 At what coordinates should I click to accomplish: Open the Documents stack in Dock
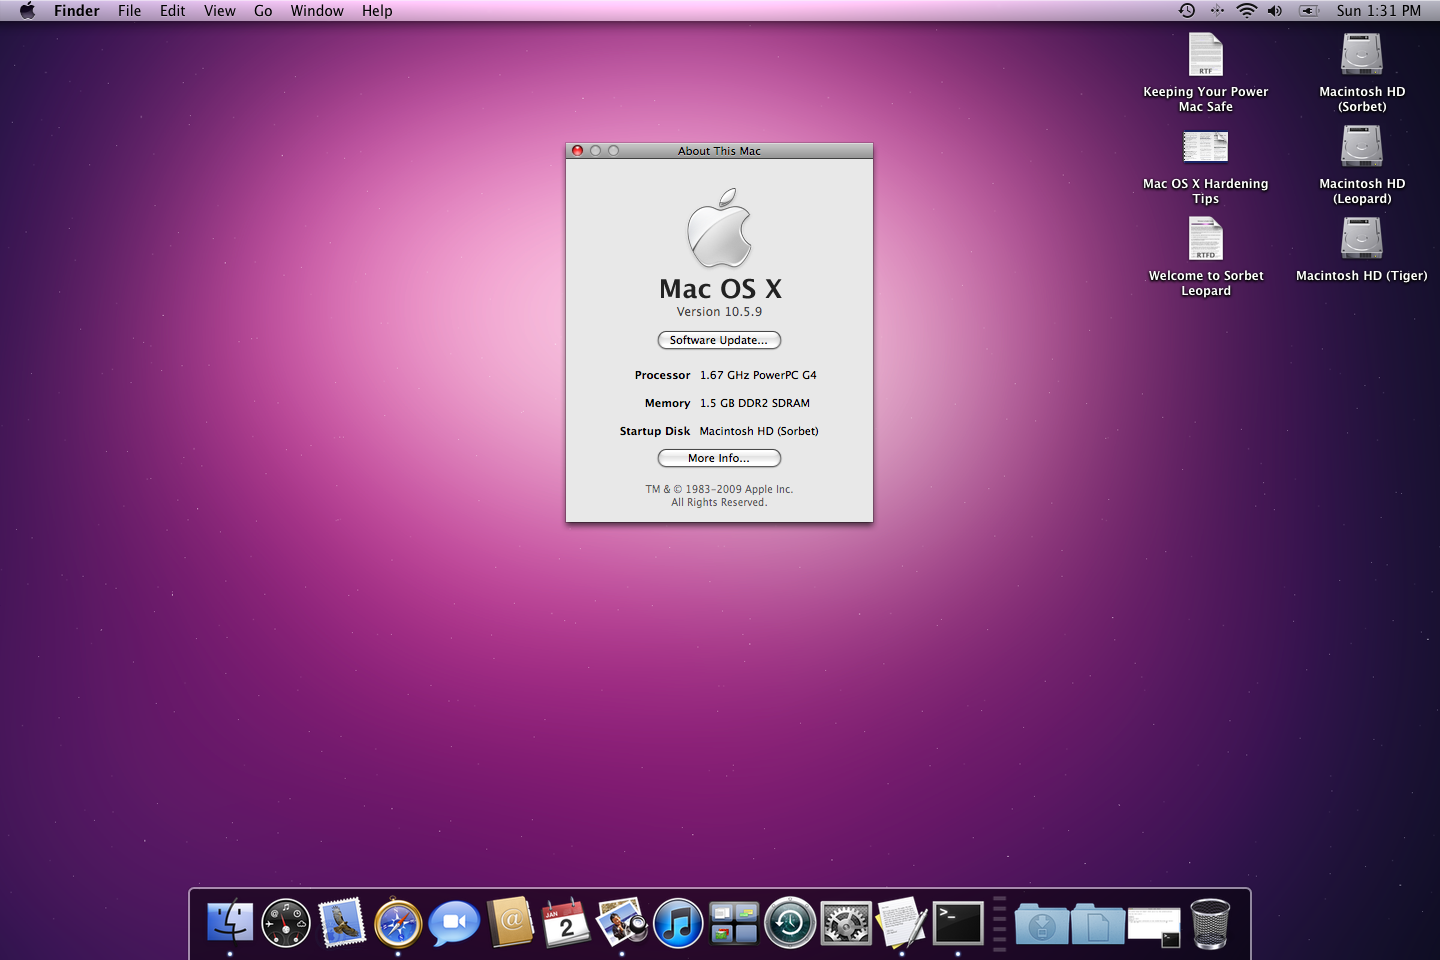coord(1097,923)
